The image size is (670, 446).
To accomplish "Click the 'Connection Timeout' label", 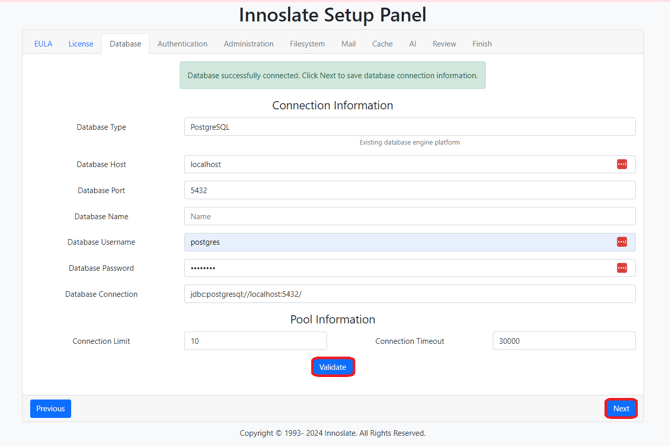I will [410, 341].
